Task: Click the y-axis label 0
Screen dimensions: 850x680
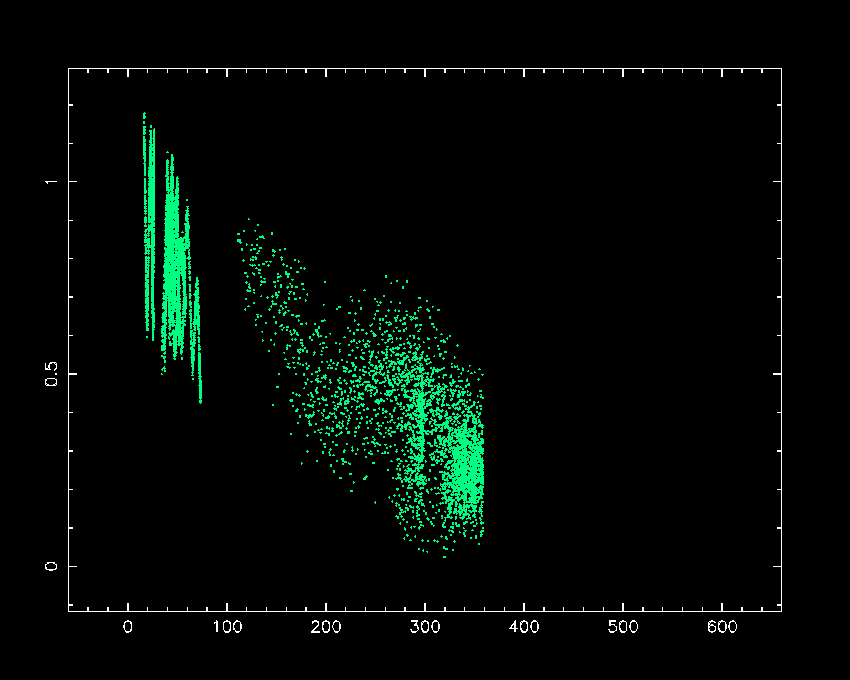Action: [51, 566]
